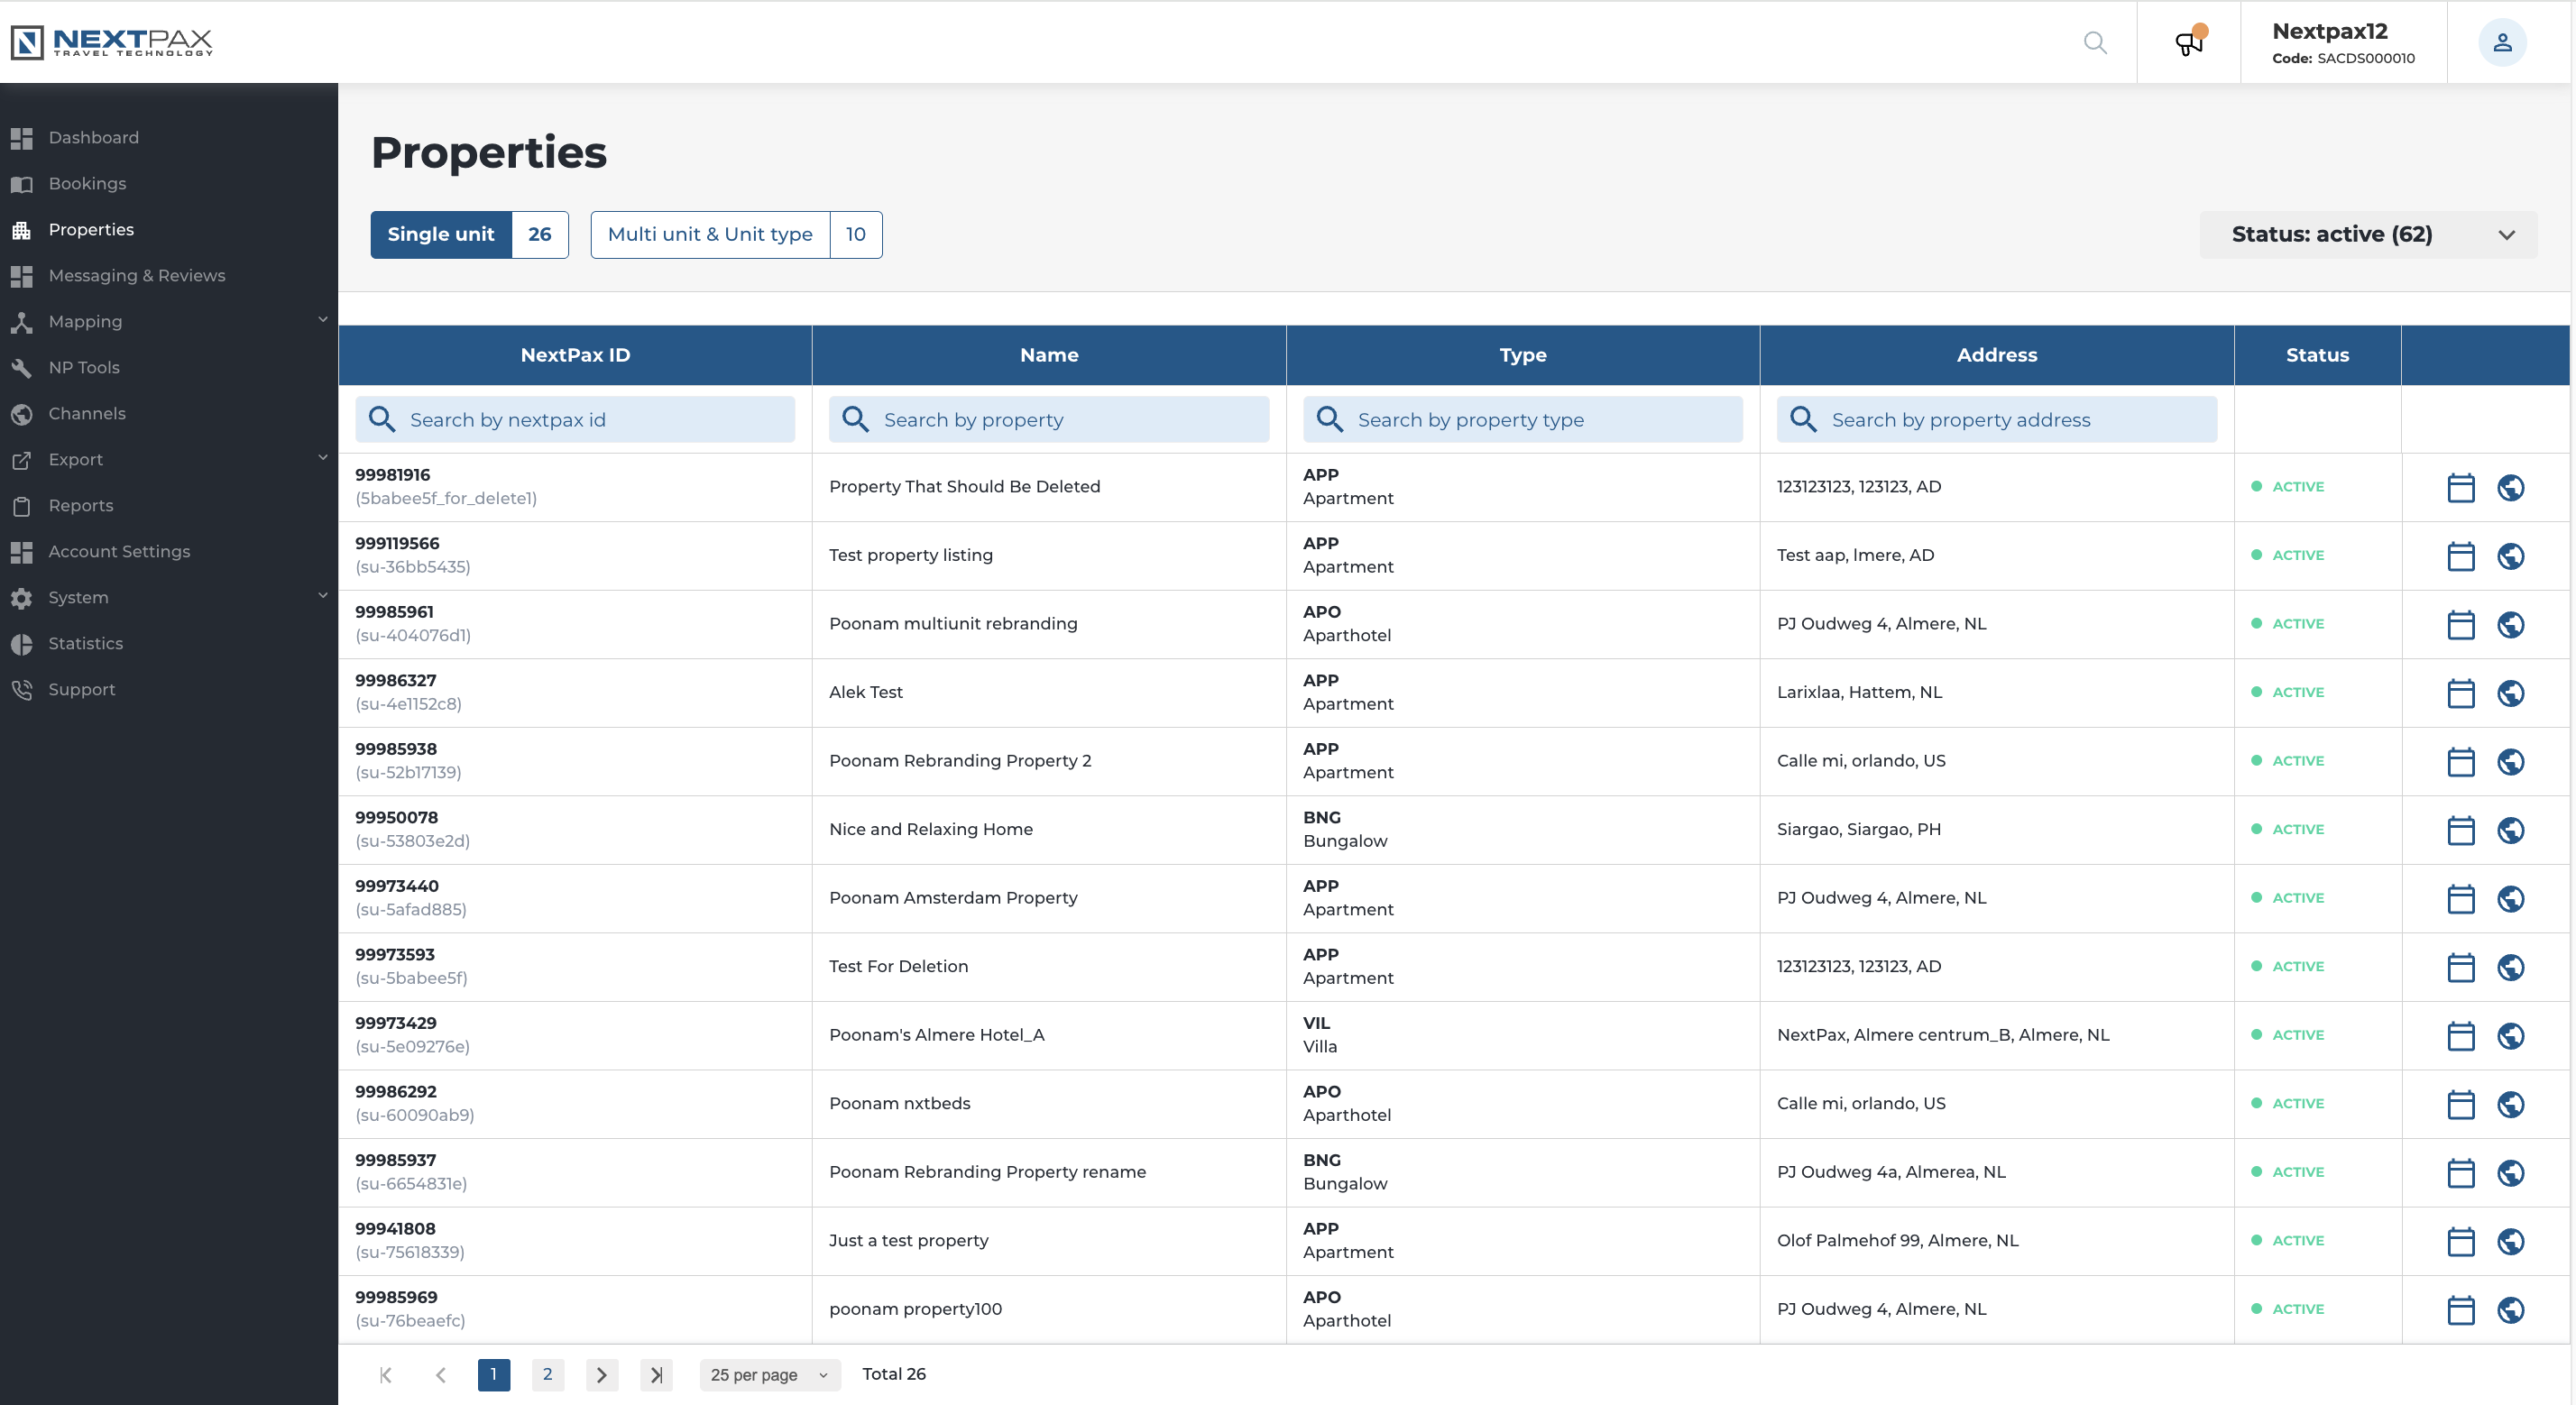Screen dimensions: 2576x1405
Task: Open NP Tools in sidebar
Action: pyautogui.click(x=84, y=367)
